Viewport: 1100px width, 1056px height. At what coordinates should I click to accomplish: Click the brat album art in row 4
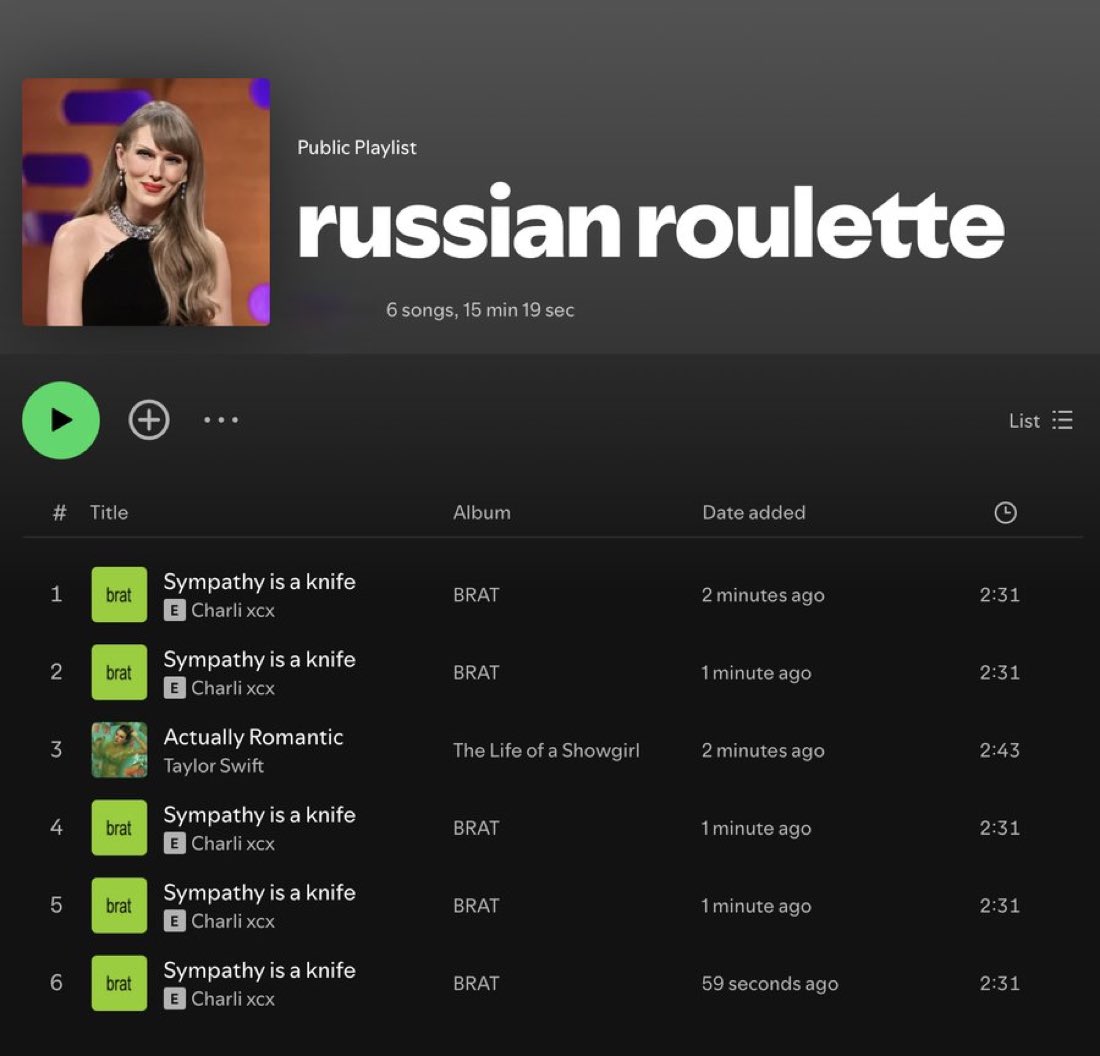pos(119,828)
